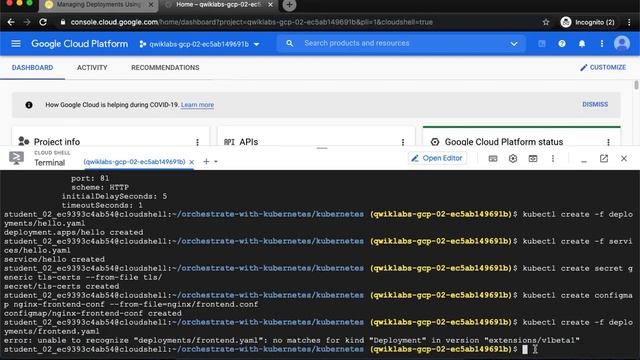Click the user account avatar
Screen dimensions: 640x360
622,43
